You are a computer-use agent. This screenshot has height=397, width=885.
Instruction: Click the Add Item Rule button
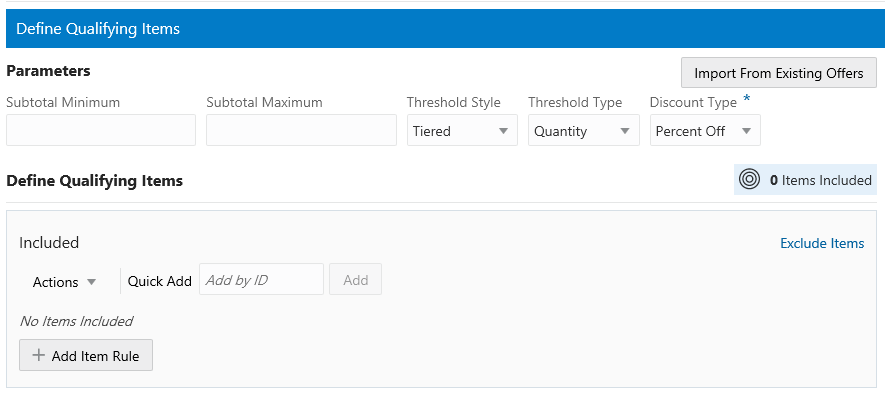(x=86, y=355)
